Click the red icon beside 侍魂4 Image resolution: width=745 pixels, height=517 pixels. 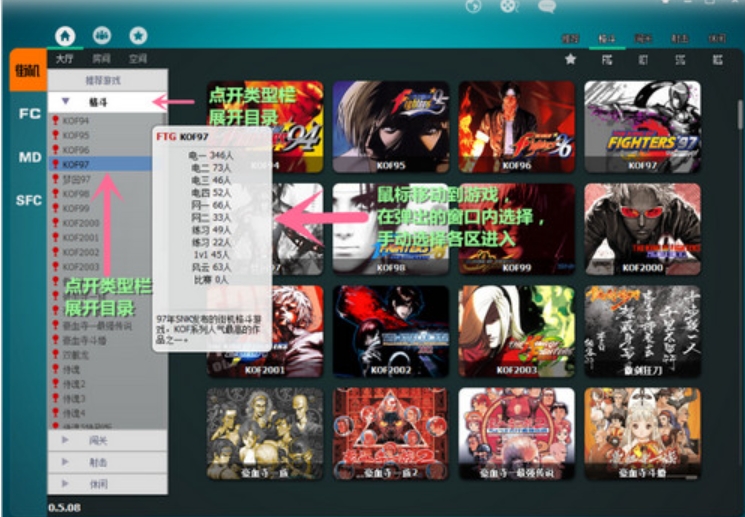point(55,413)
